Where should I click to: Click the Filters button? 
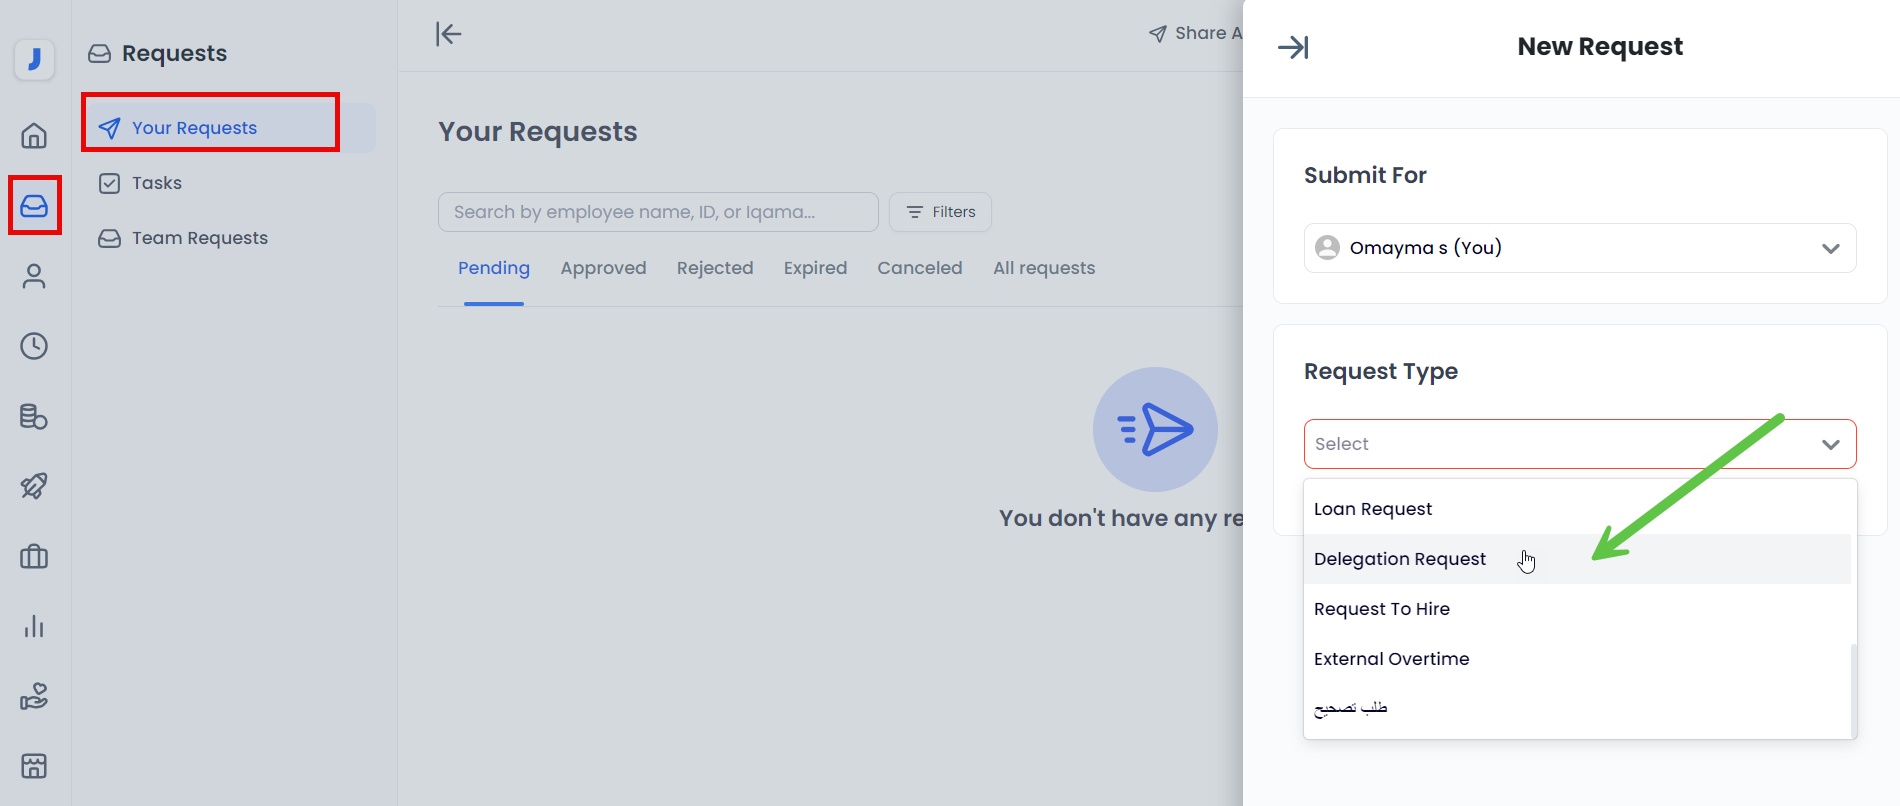coord(940,212)
